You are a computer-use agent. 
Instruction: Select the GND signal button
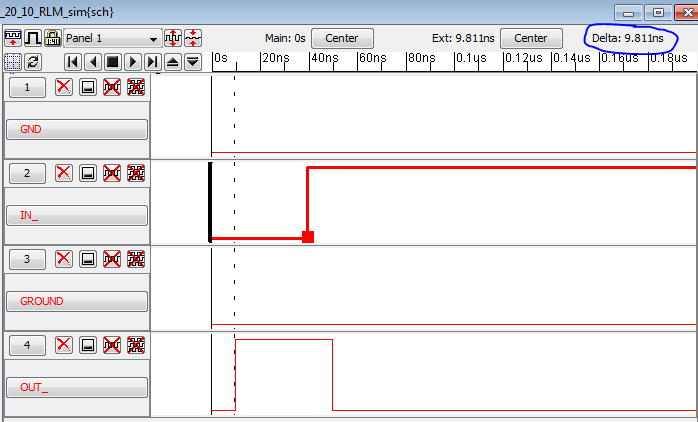[x=77, y=130]
